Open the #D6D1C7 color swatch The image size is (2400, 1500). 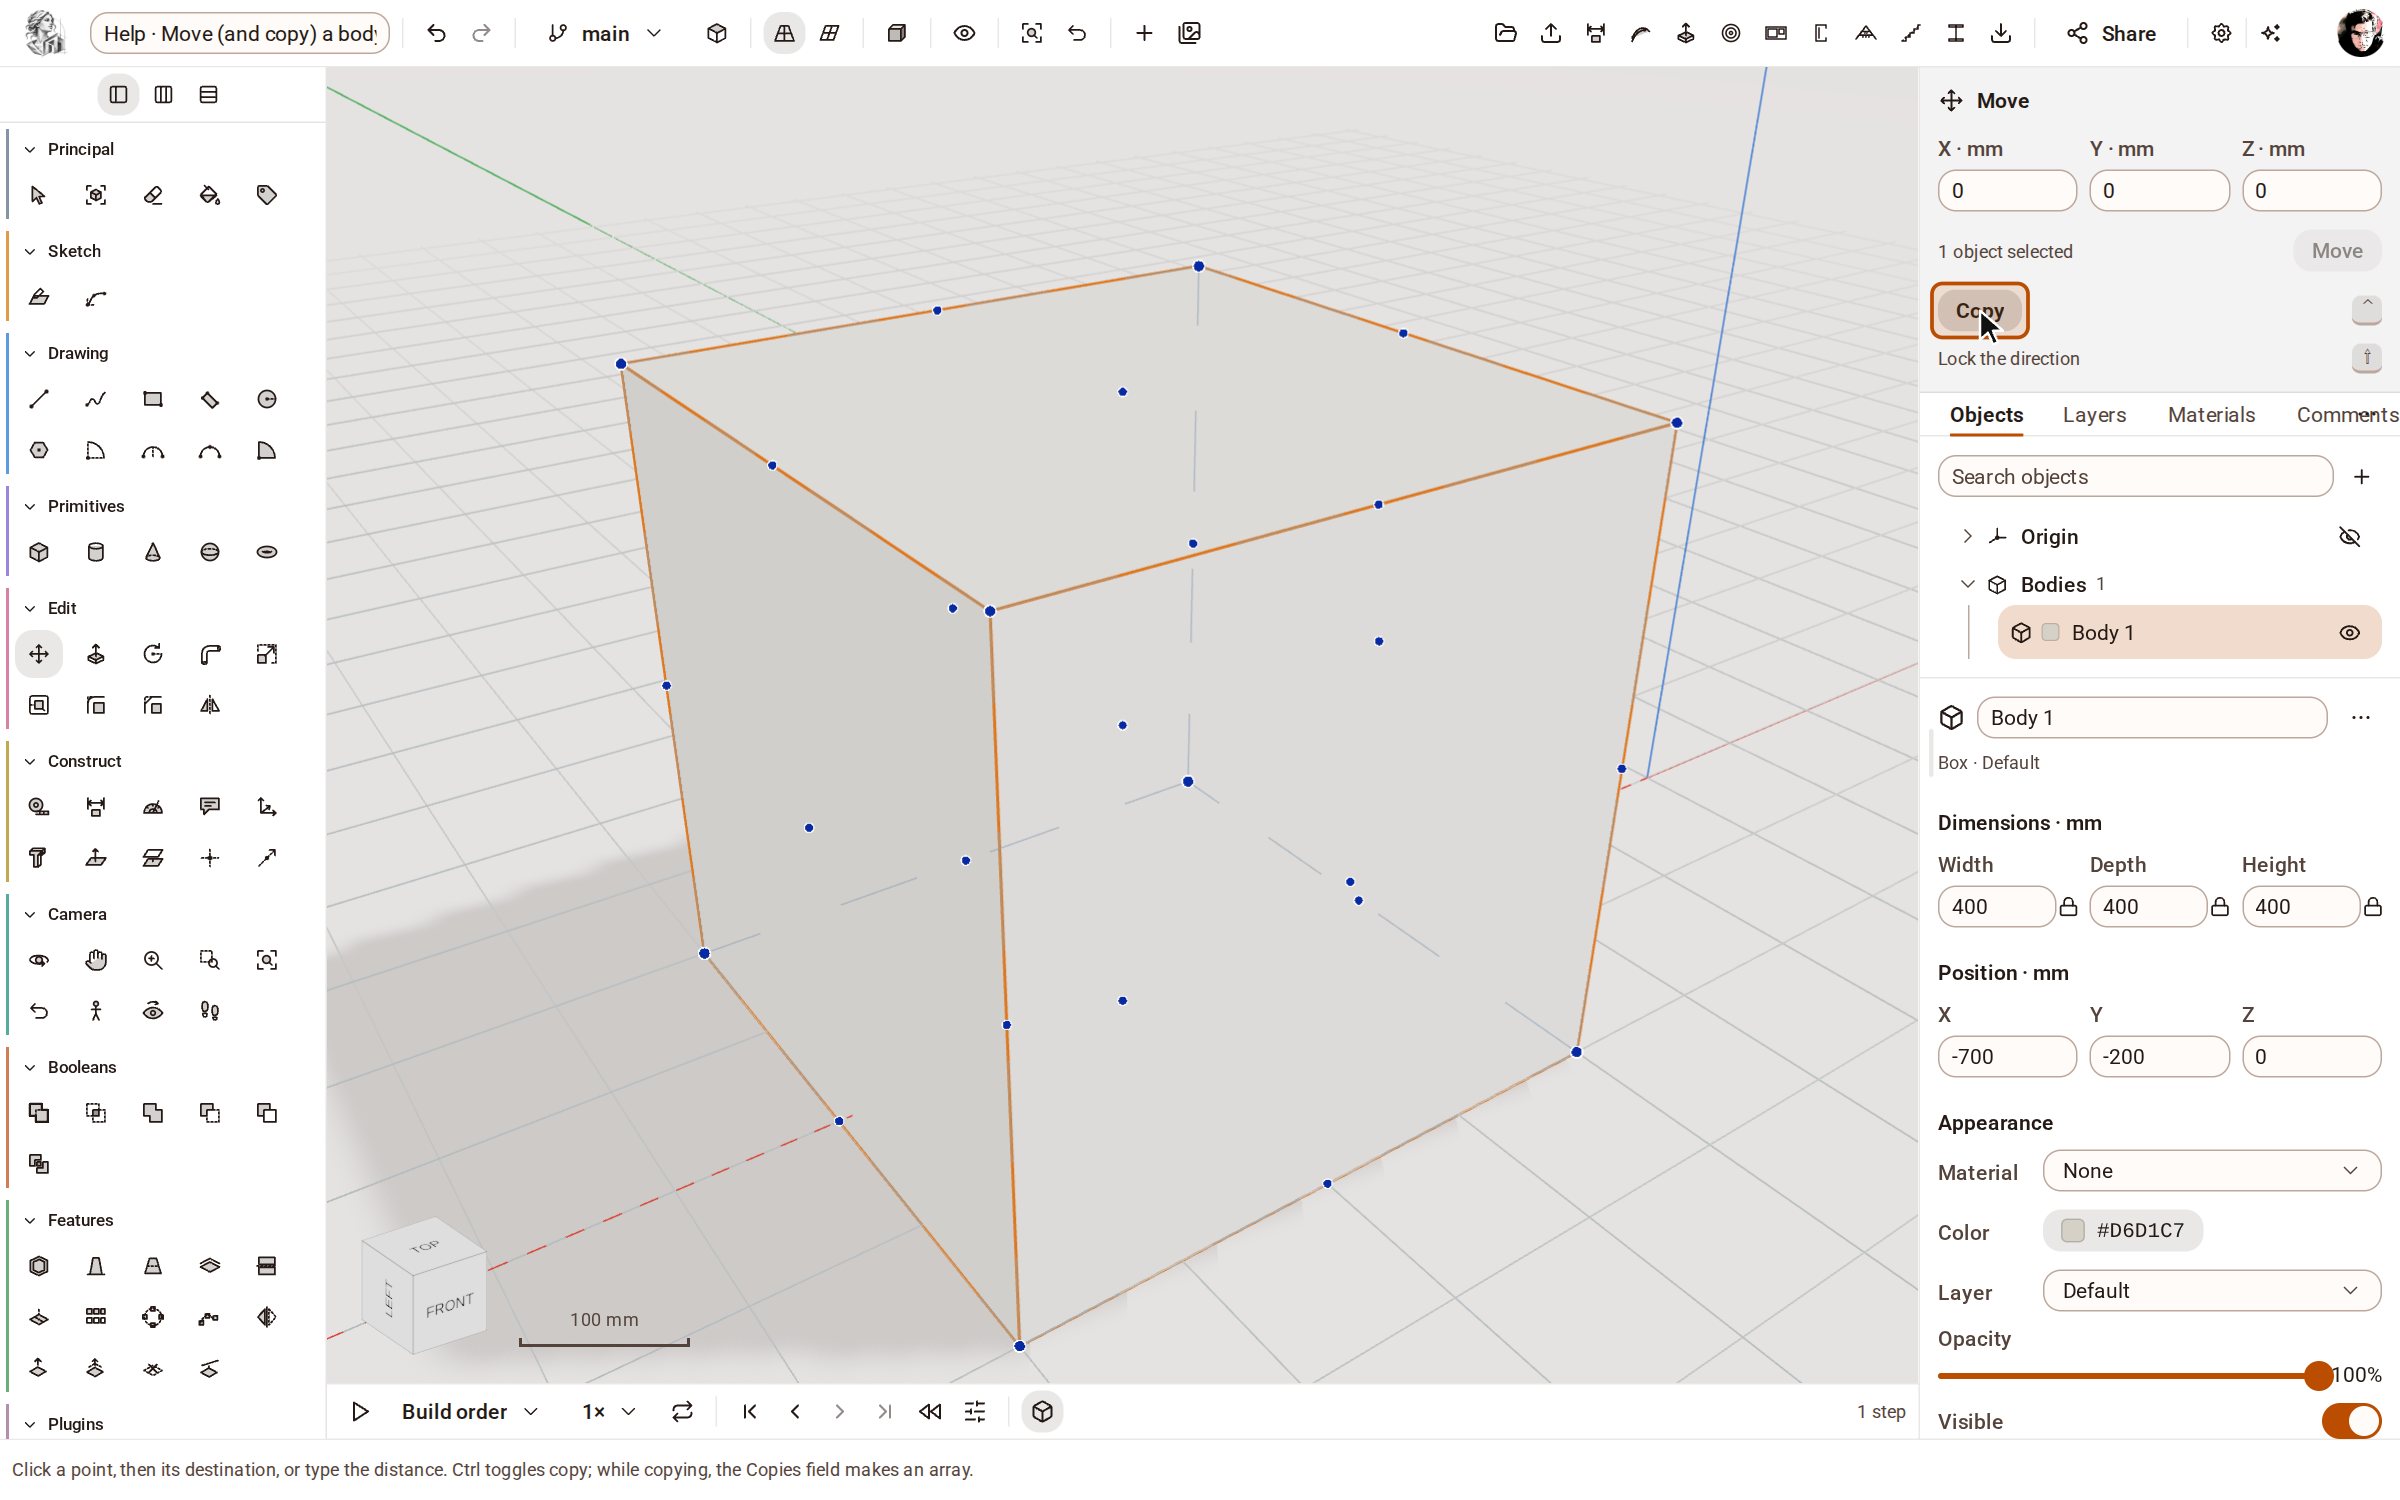[2123, 1231]
